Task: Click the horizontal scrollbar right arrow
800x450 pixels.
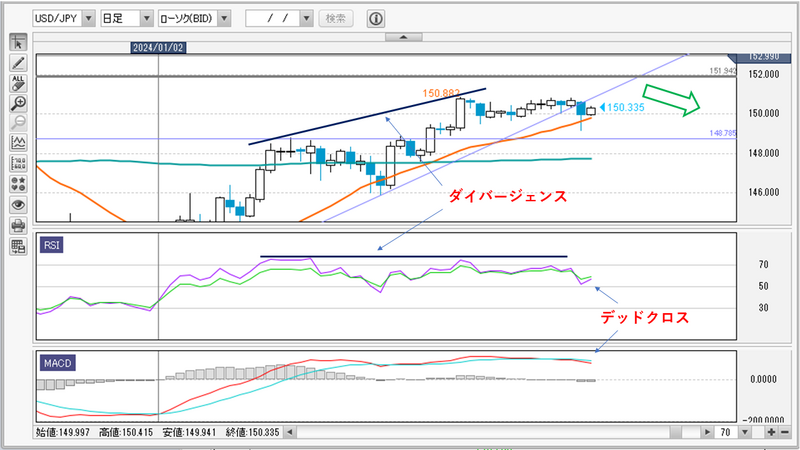Action: point(707,432)
